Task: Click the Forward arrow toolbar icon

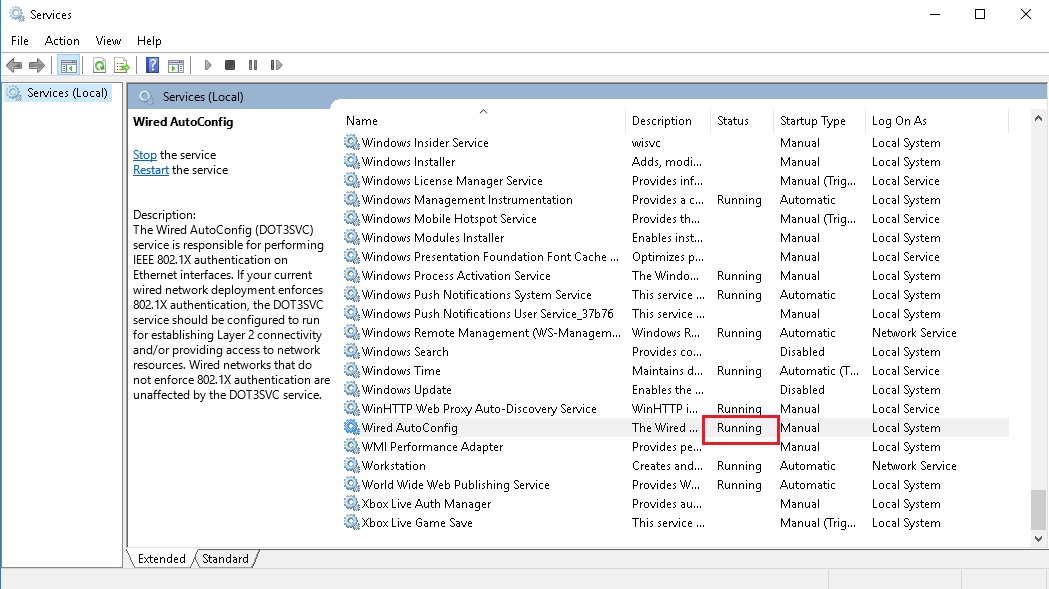Action: click(37, 65)
